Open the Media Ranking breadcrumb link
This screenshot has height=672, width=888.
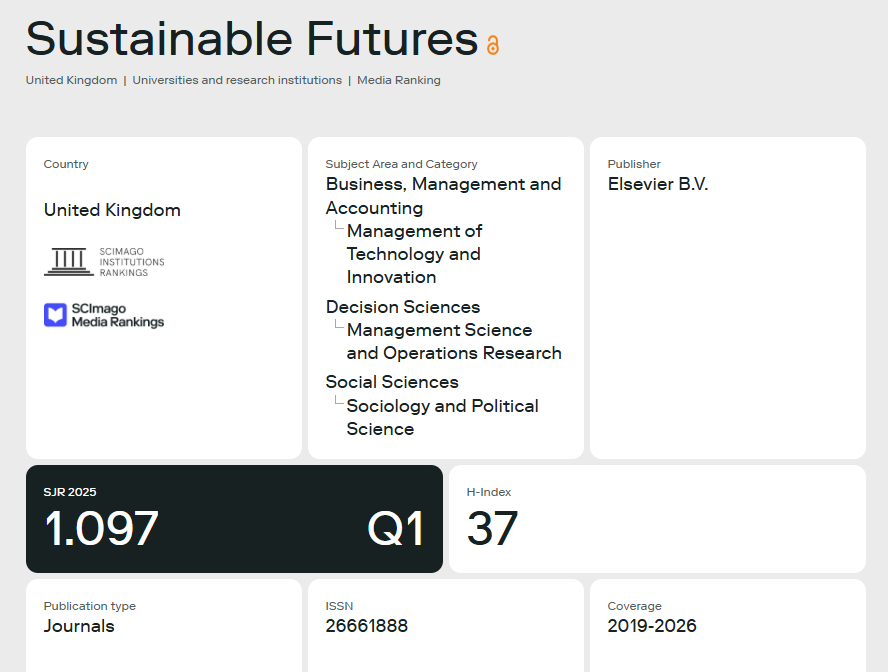click(x=399, y=80)
